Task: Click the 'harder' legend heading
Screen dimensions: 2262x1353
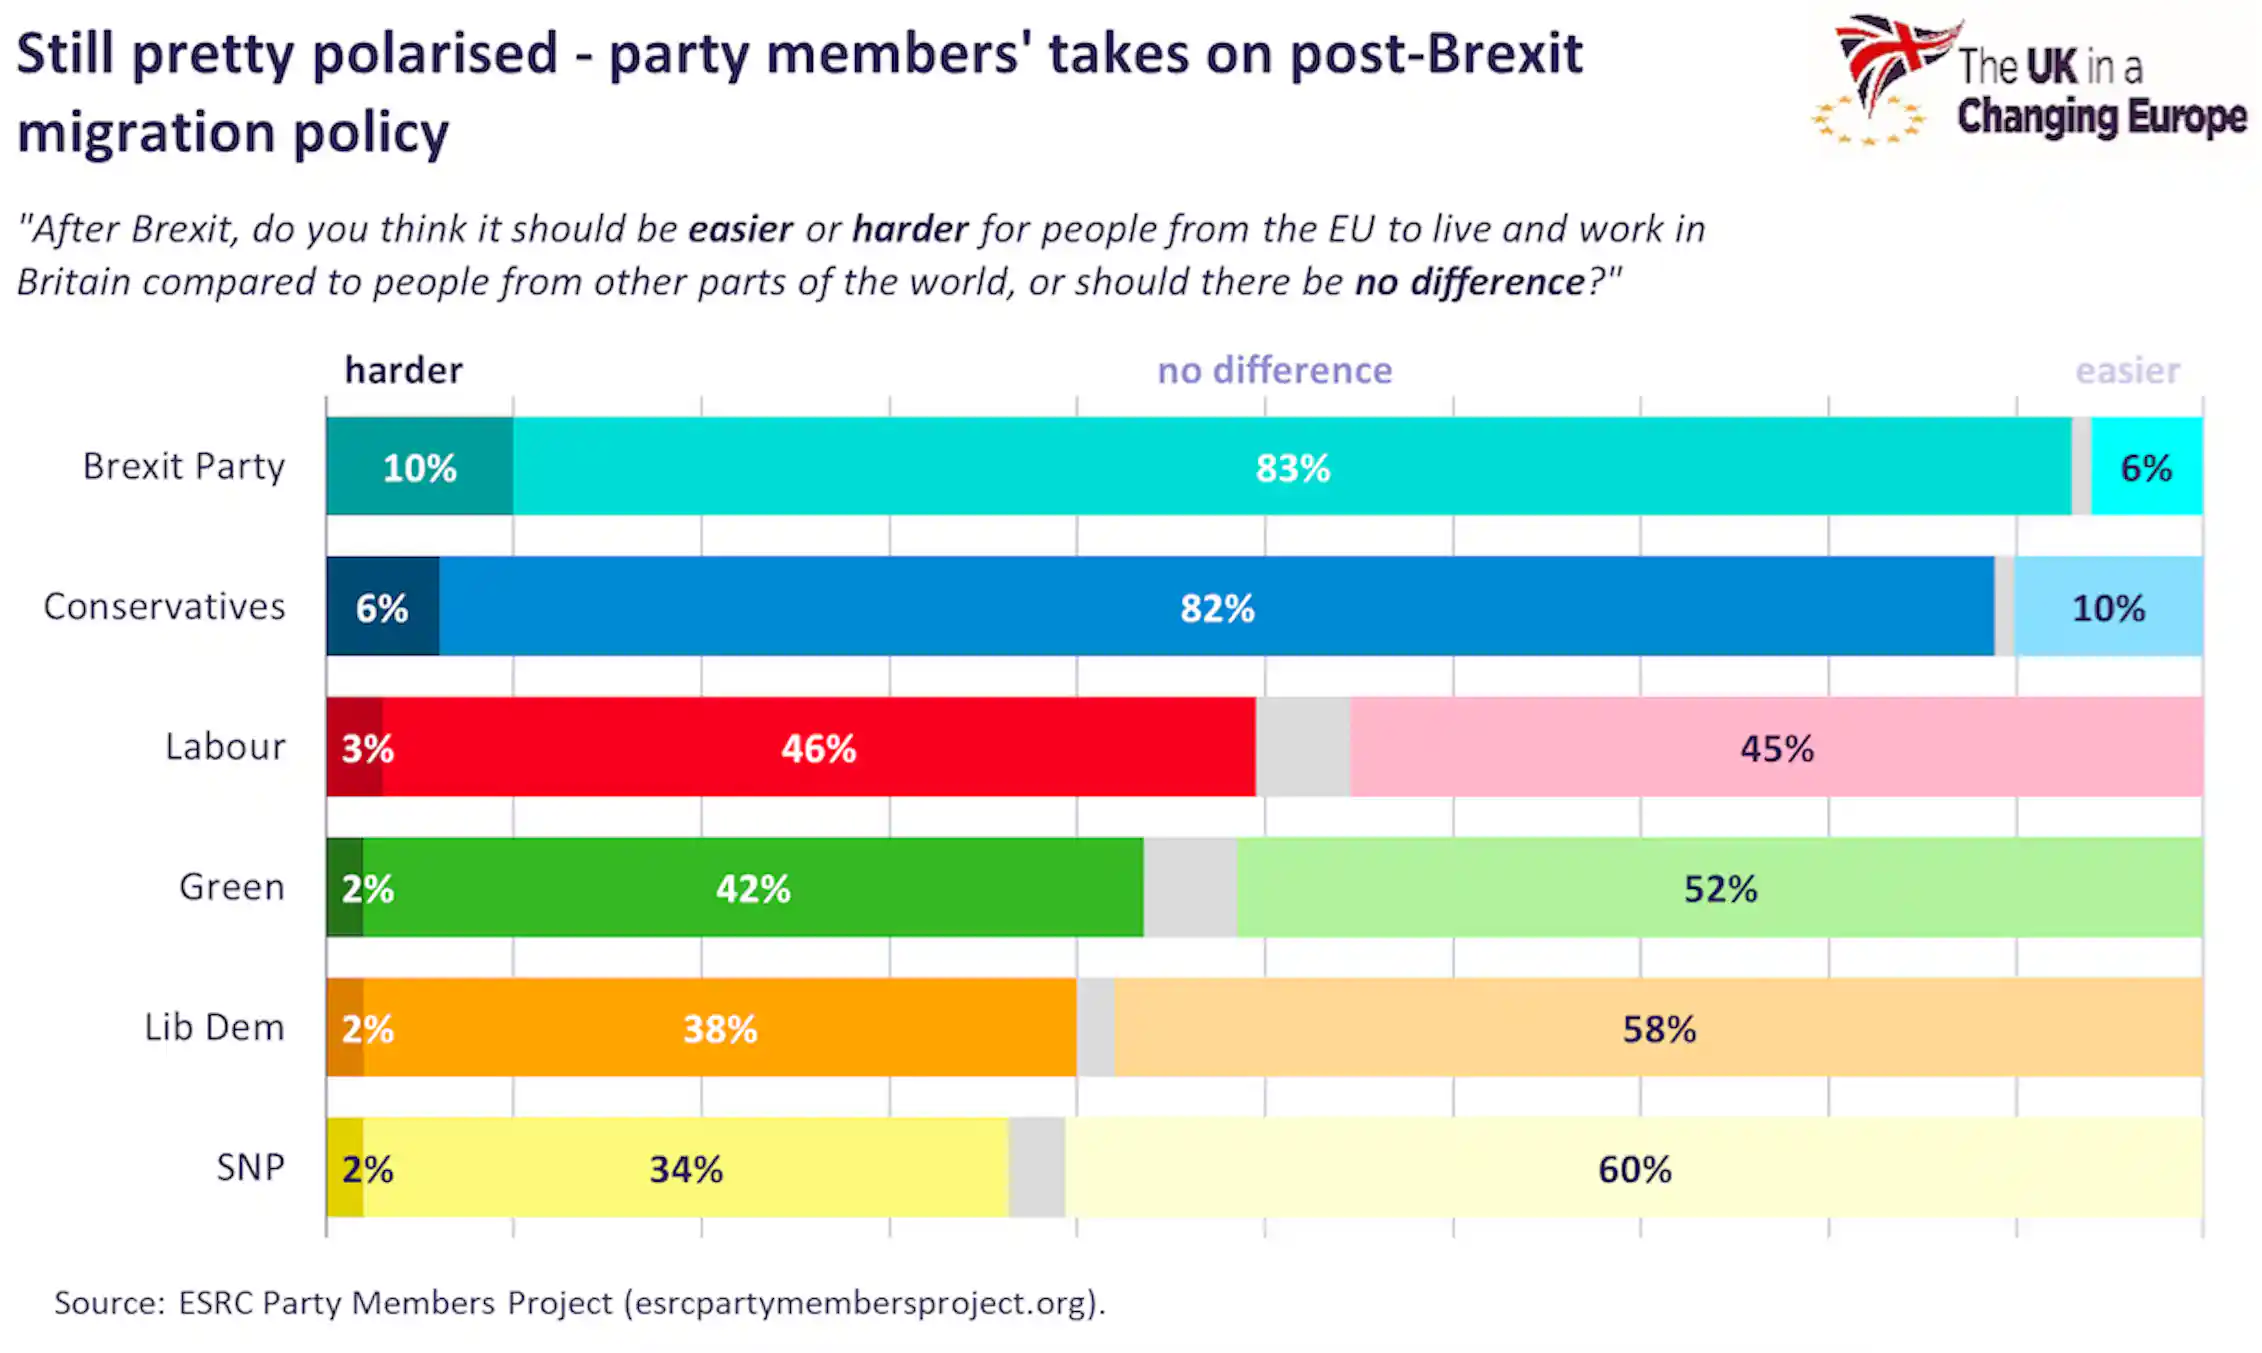Action: [404, 370]
